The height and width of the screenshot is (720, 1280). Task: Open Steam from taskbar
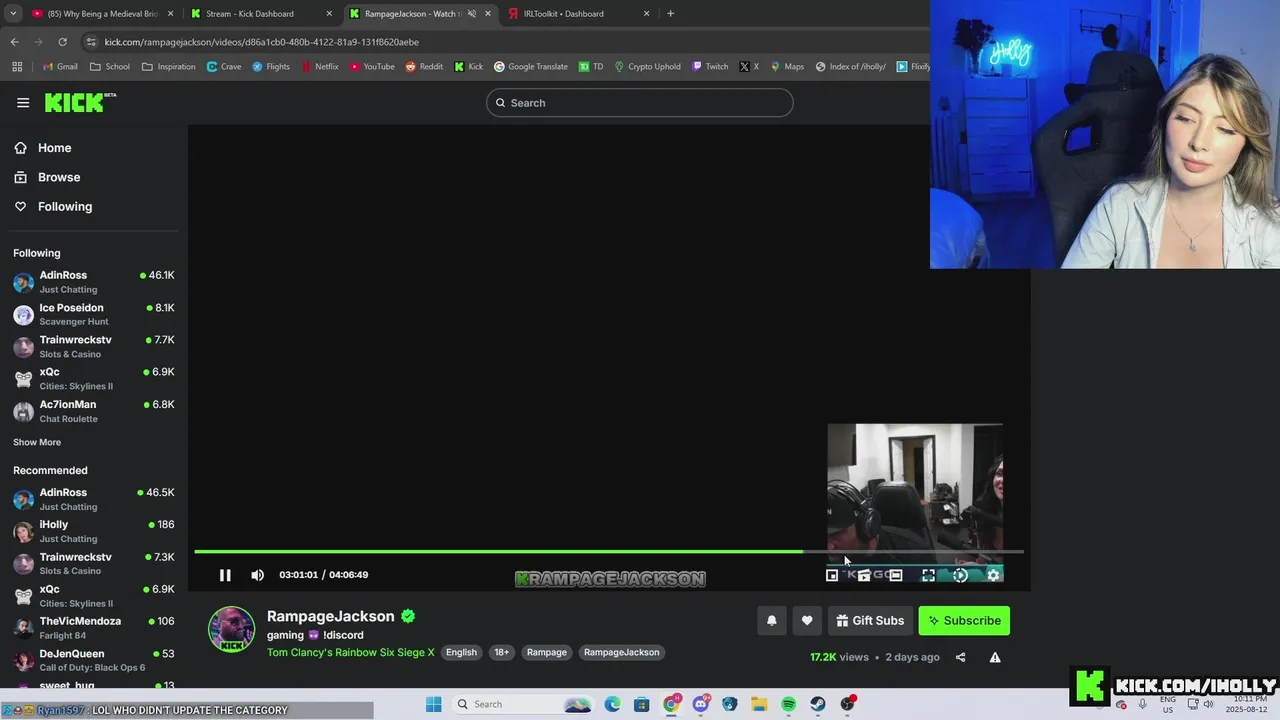pyautogui.click(x=818, y=704)
